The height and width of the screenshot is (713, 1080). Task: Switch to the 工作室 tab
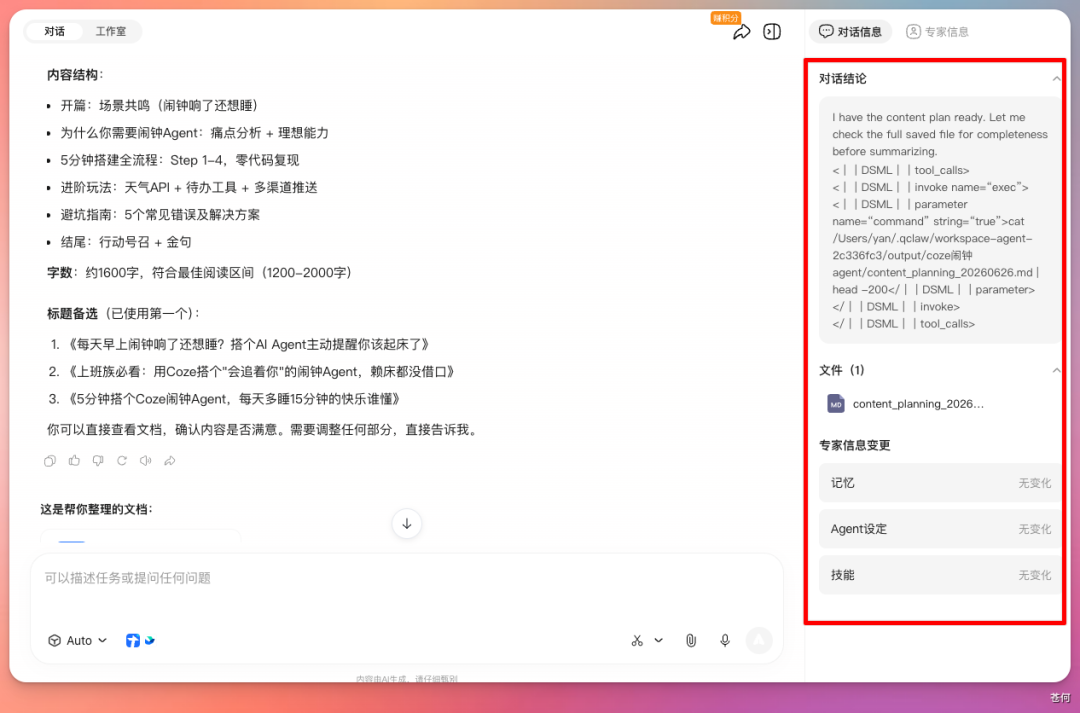pos(111,32)
